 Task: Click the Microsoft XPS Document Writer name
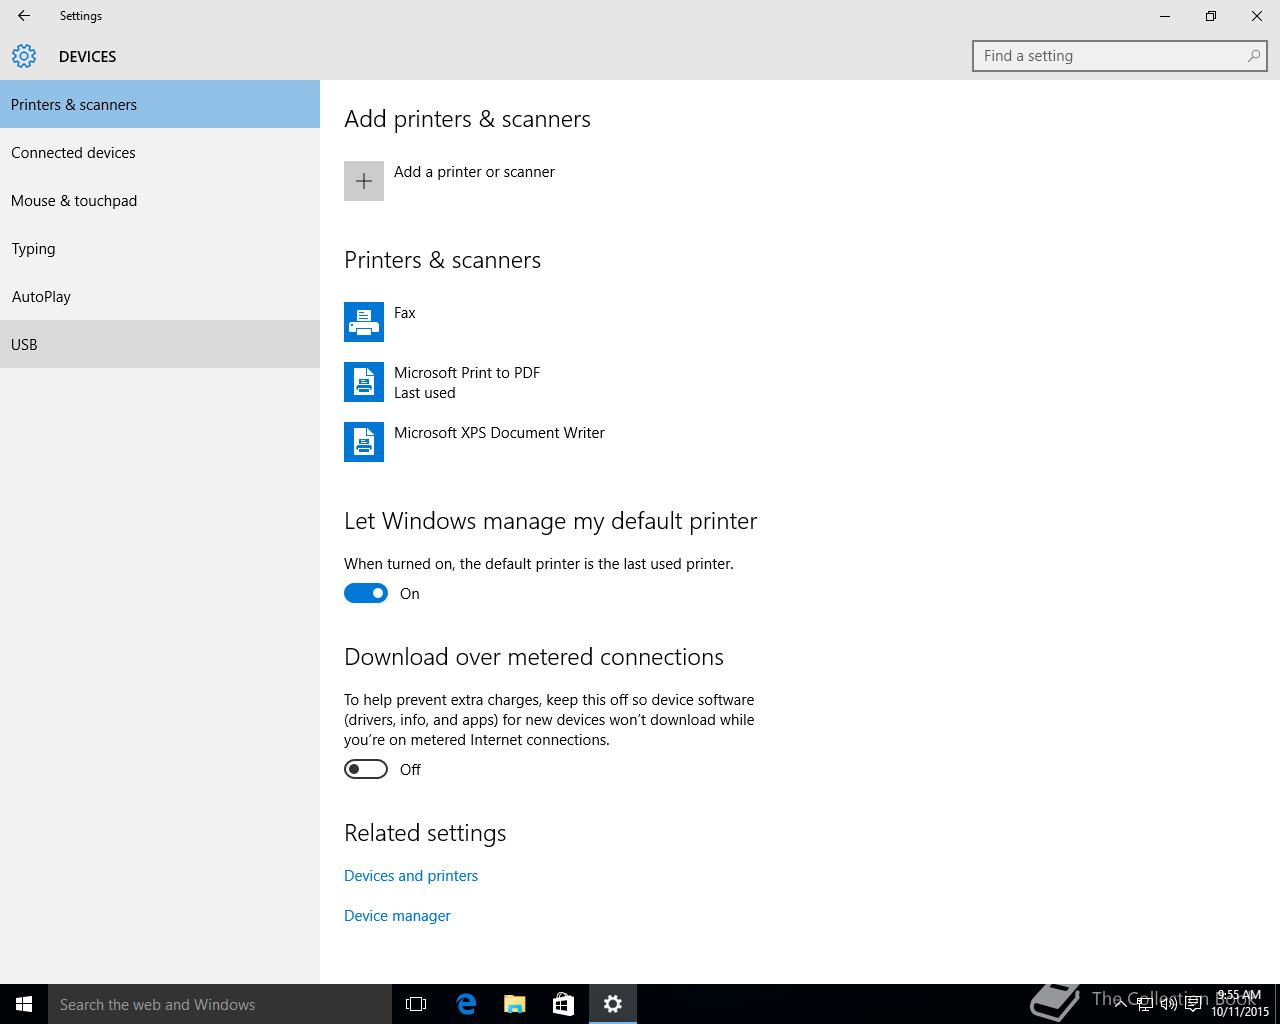coord(499,433)
